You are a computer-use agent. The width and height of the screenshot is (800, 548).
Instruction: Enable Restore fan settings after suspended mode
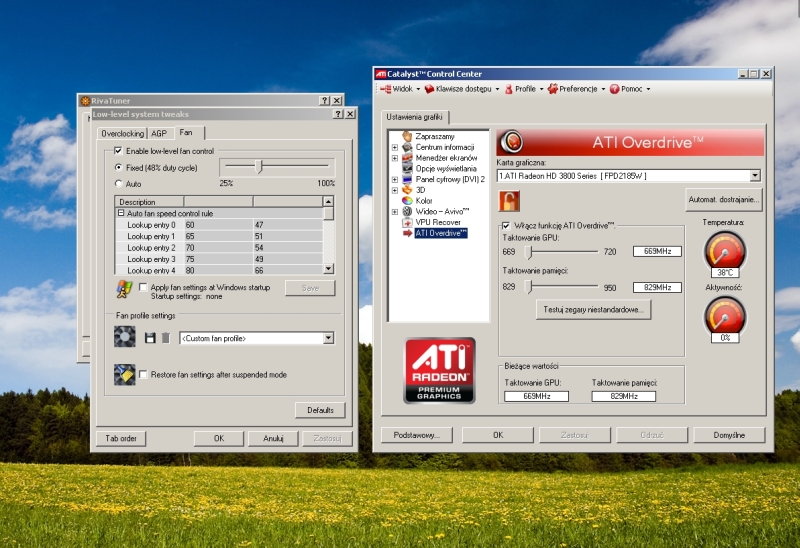click(x=143, y=375)
